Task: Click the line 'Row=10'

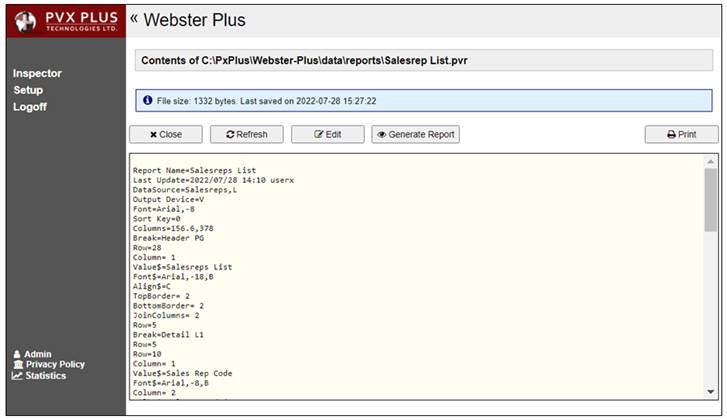Action: pos(147,354)
